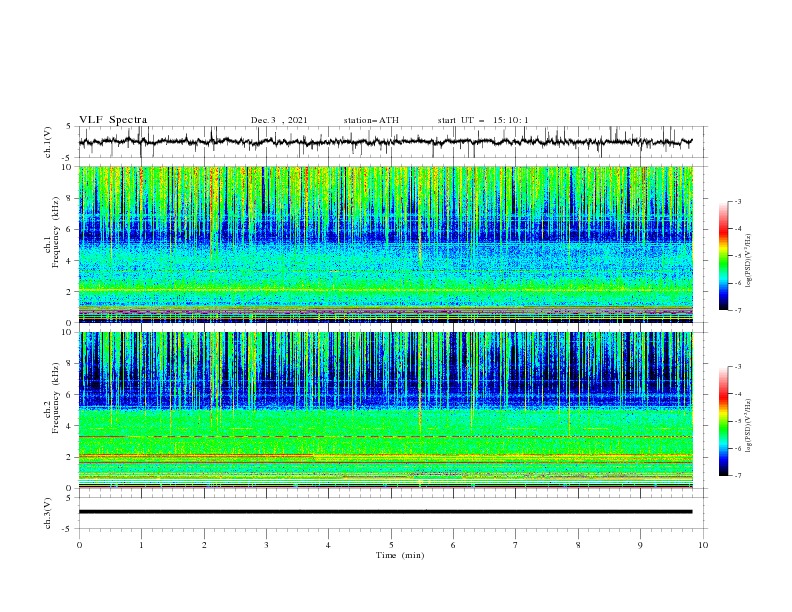This screenshot has width=792, height=612.
Task: Select the "station=ATH" label
Action: click(x=371, y=120)
